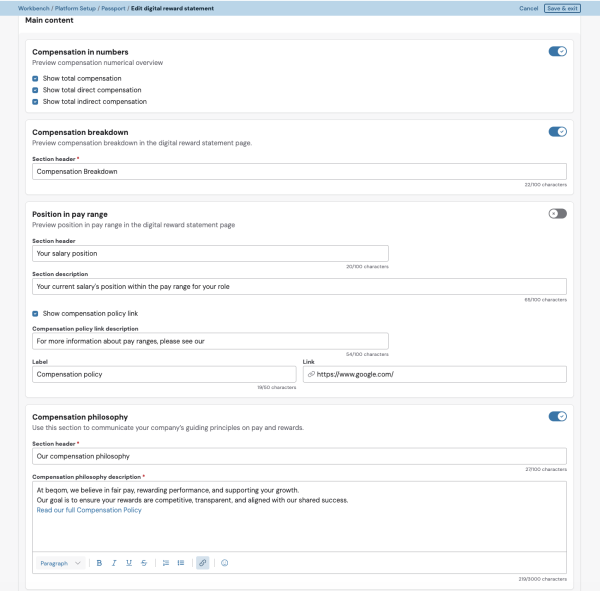Insert bulleted list in philosophy description
The width and height of the screenshot is (600, 591).
pos(181,563)
